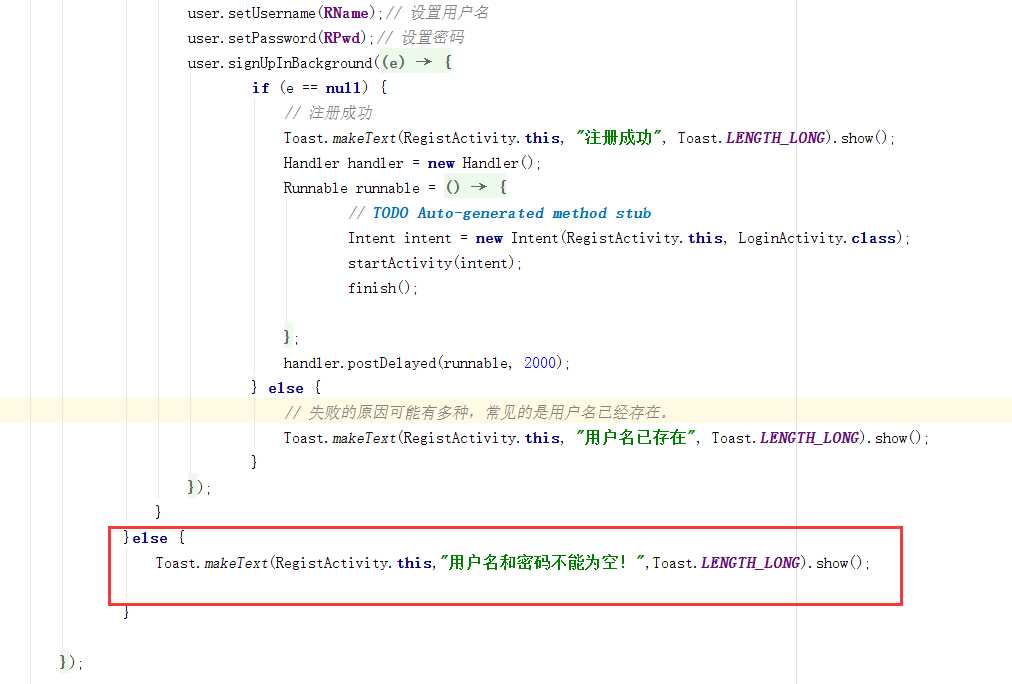Click the RName argument in setUsername

346,13
